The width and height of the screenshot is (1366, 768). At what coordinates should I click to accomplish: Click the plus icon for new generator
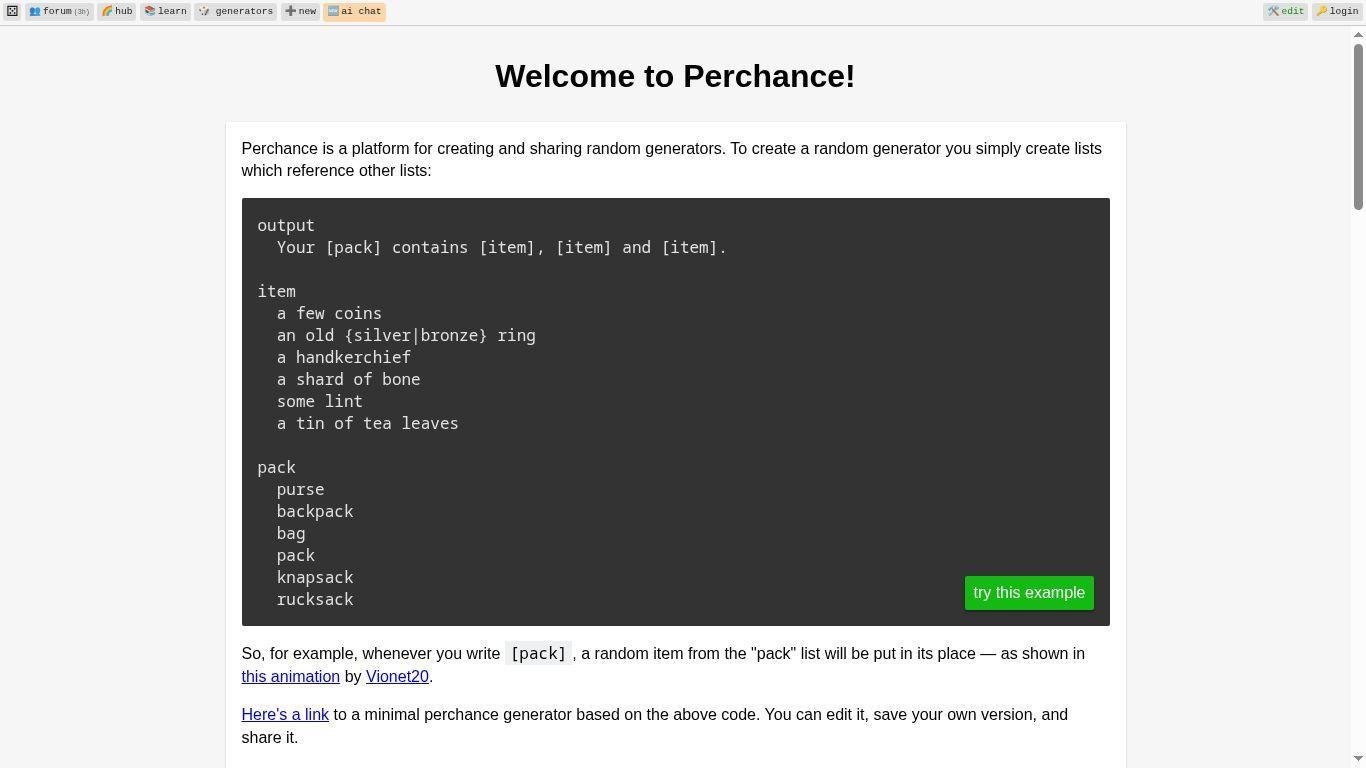[x=290, y=12]
